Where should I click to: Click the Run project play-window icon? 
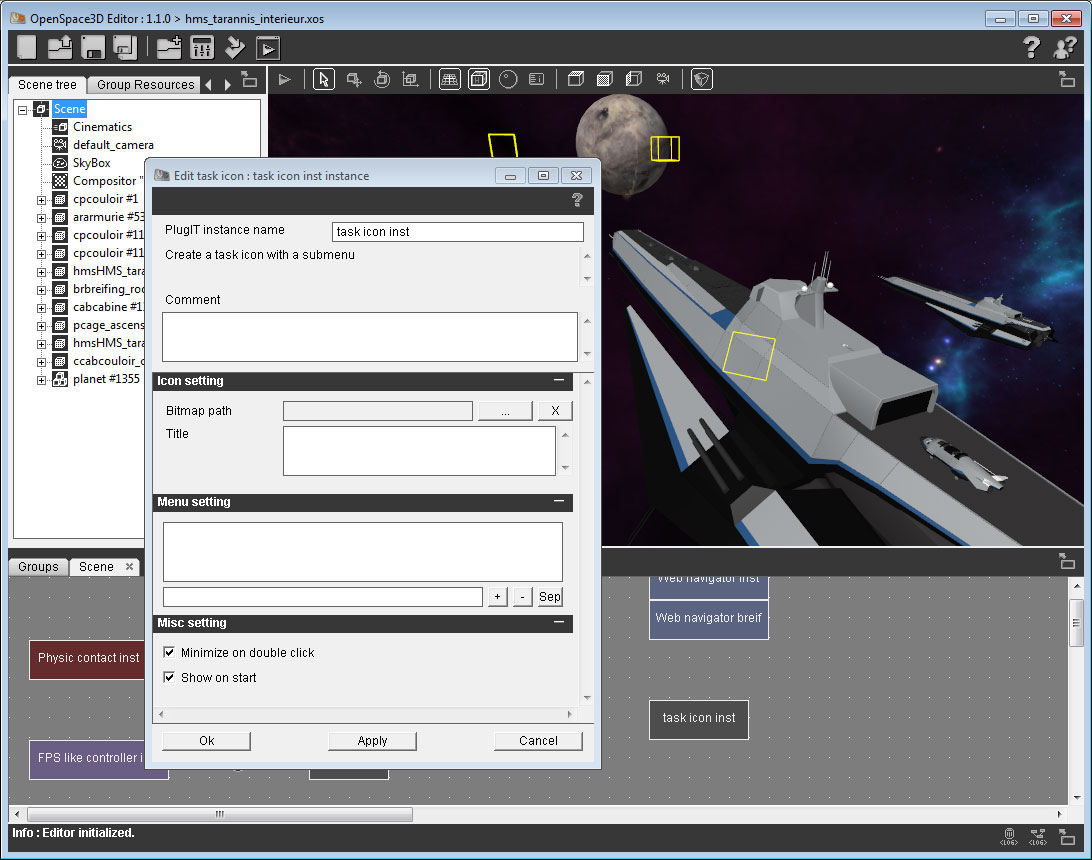[267, 47]
